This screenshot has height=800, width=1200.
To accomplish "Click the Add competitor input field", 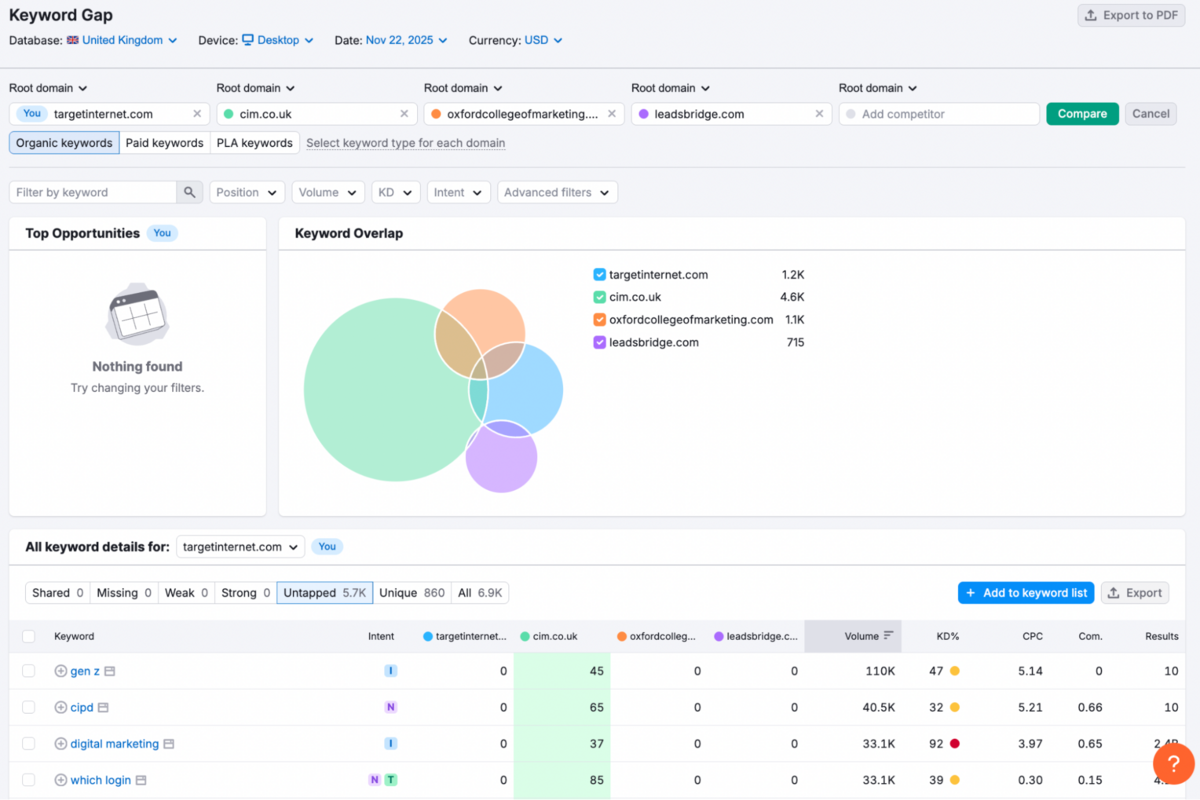I will coord(939,114).
